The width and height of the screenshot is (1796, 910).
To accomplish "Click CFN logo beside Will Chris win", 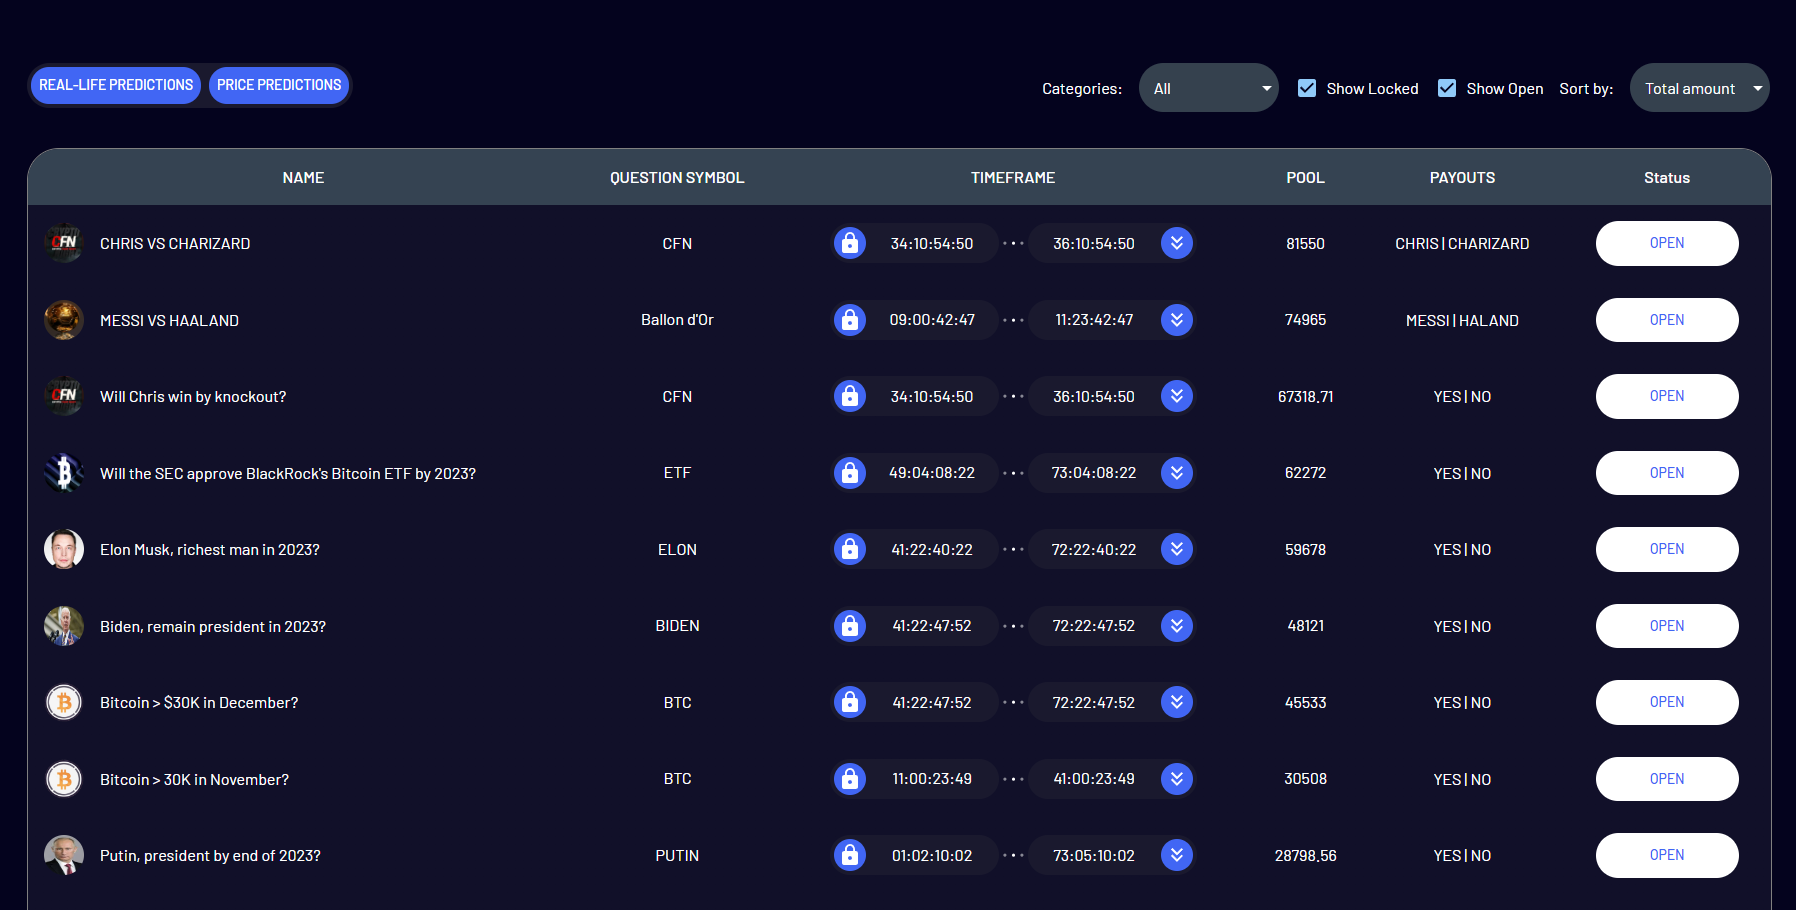I will pos(64,396).
